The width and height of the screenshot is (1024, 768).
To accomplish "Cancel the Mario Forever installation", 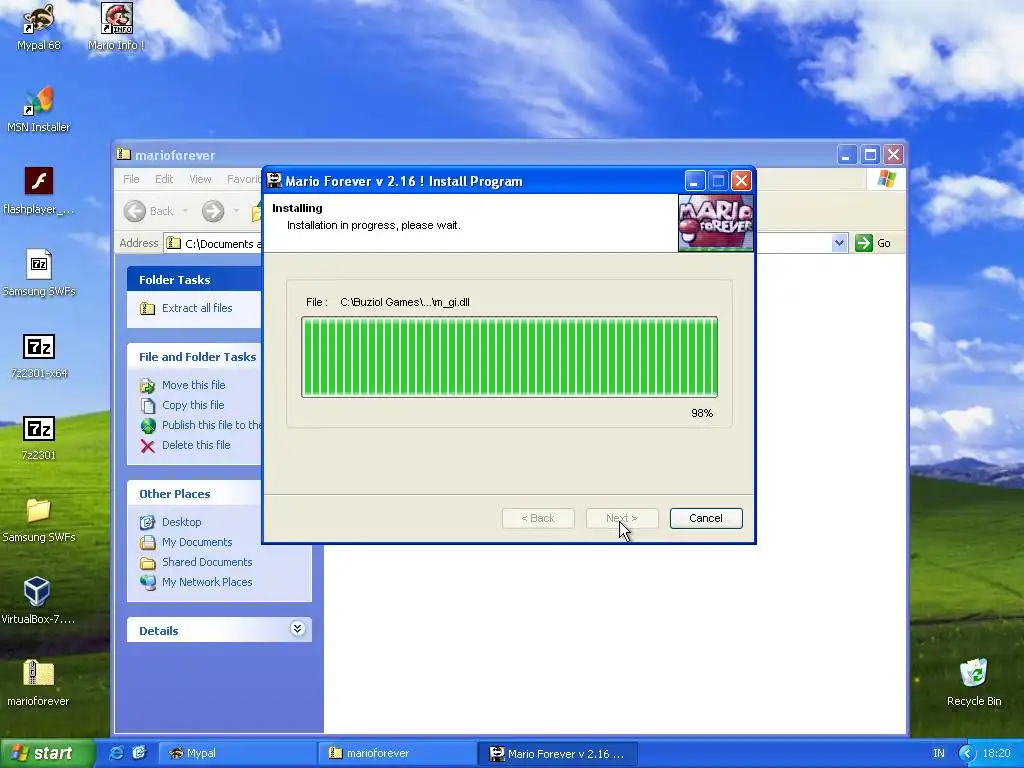I will click(x=706, y=519).
